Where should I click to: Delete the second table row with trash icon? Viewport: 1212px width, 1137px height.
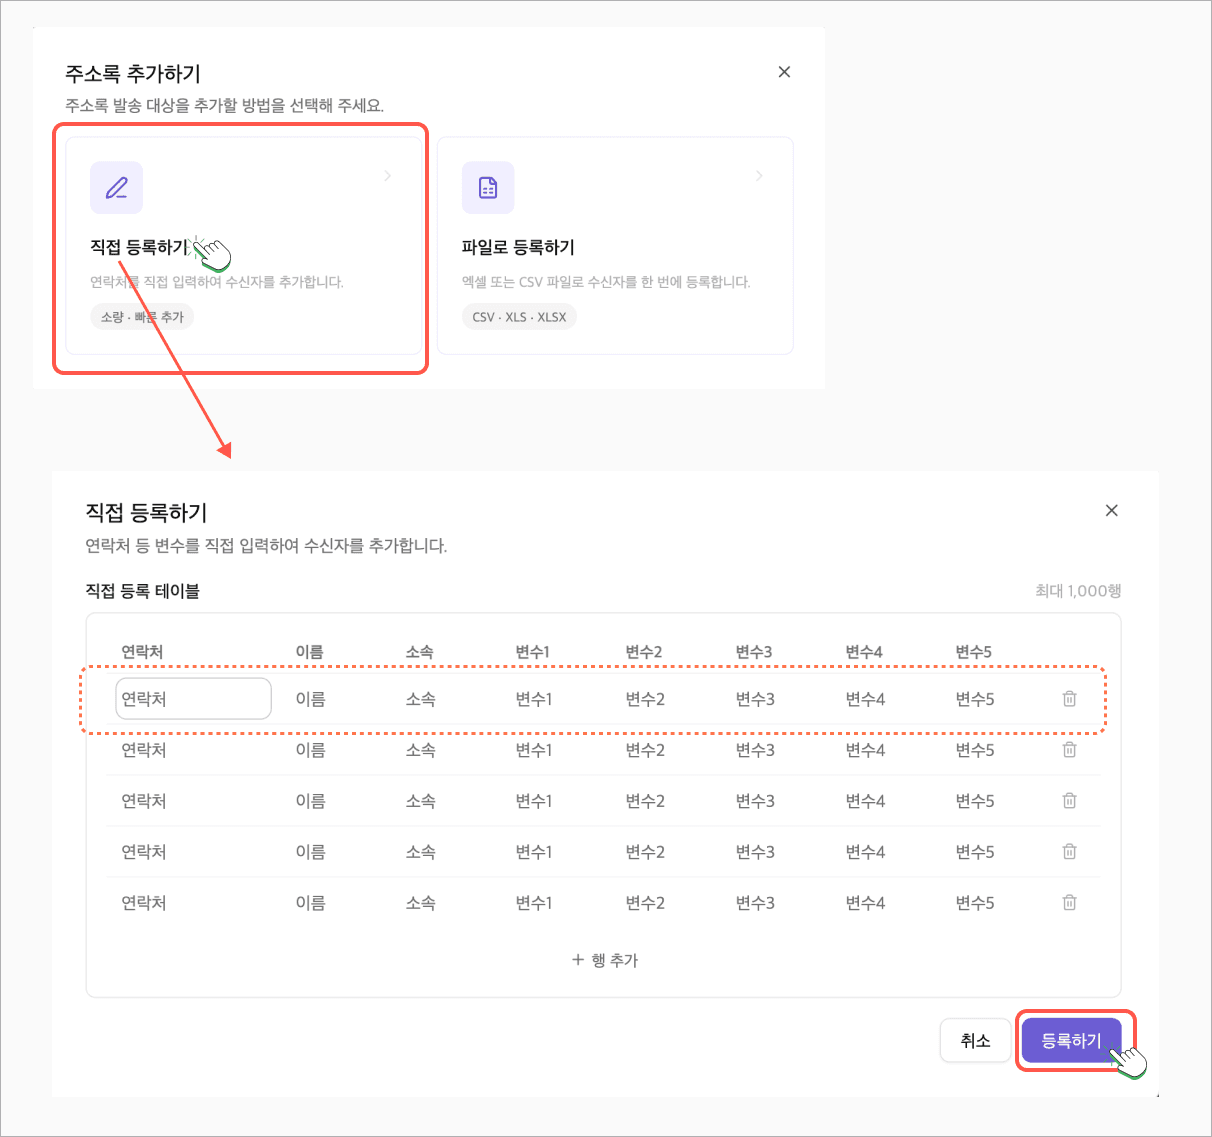1069,750
